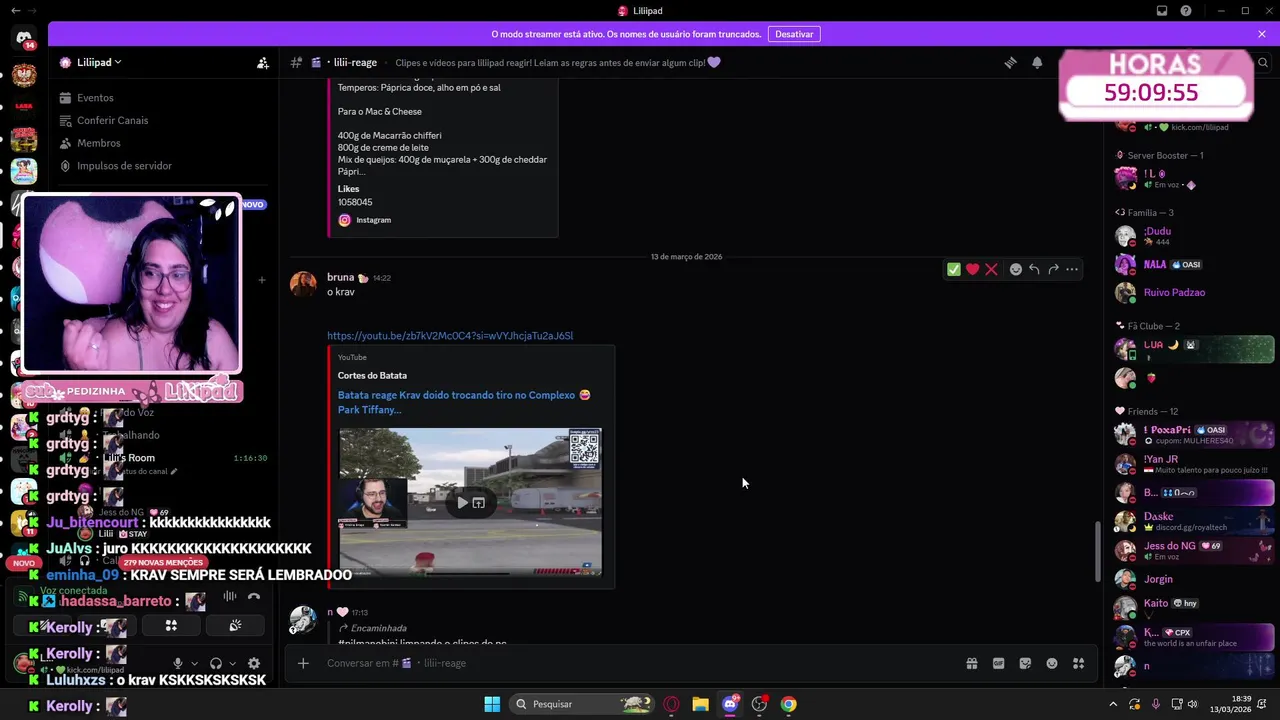This screenshot has height=720, width=1280.
Task: Open threads icon in channel header
Action: point(1010,62)
